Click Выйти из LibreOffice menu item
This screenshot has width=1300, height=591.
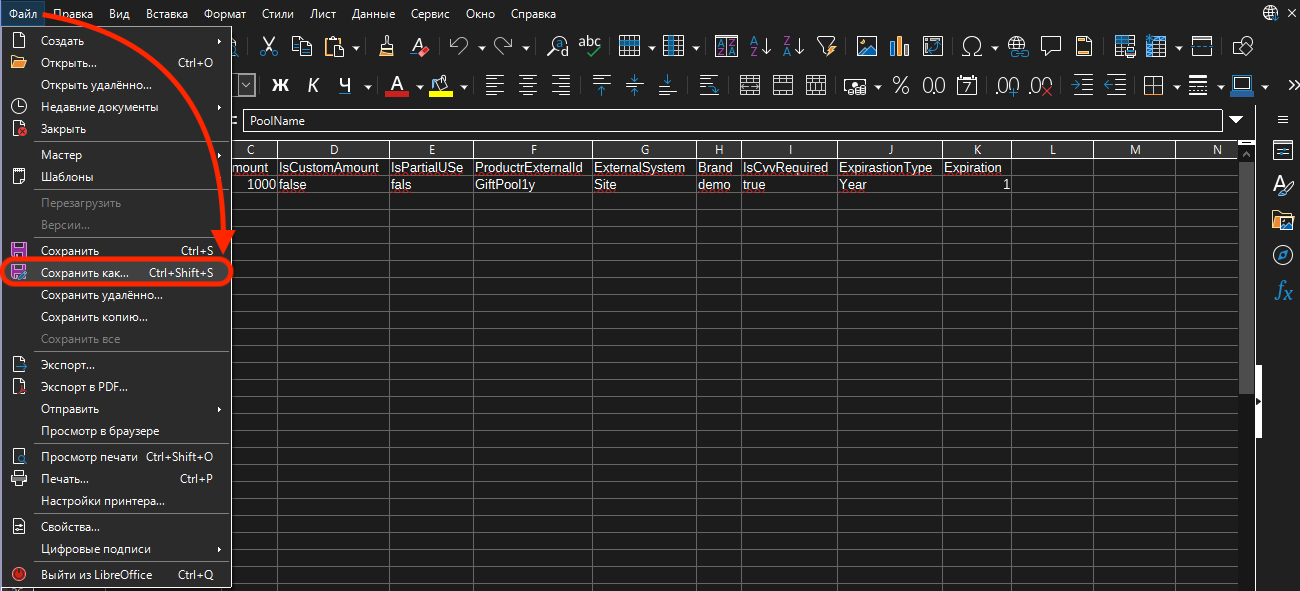[116, 575]
